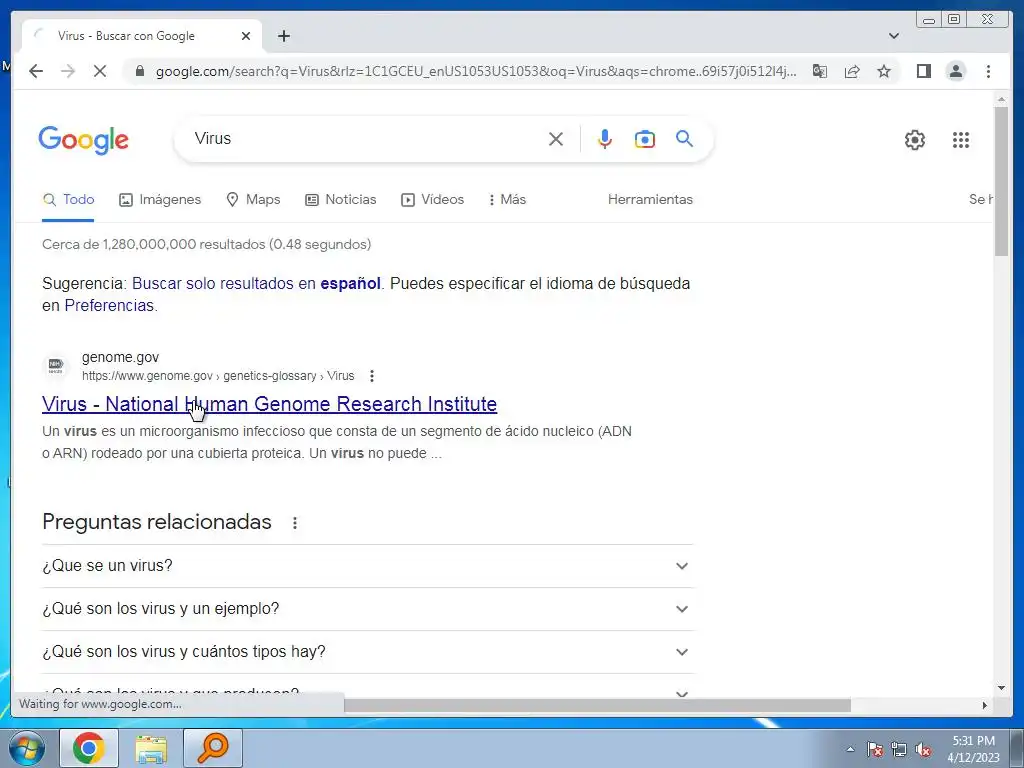Open Chrome side panel
Image resolution: width=1024 pixels, height=768 pixels.
click(923, 71)
